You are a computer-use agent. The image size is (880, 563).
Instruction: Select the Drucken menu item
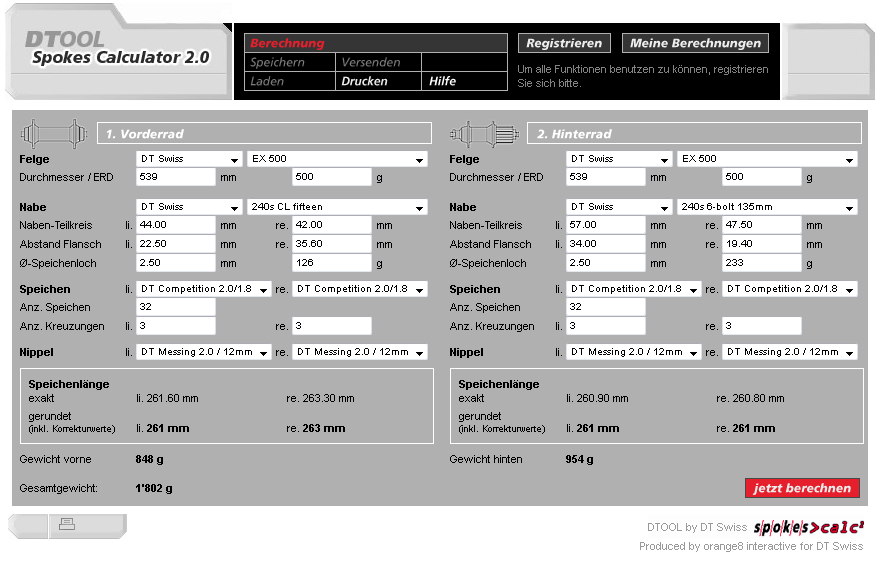364,81
